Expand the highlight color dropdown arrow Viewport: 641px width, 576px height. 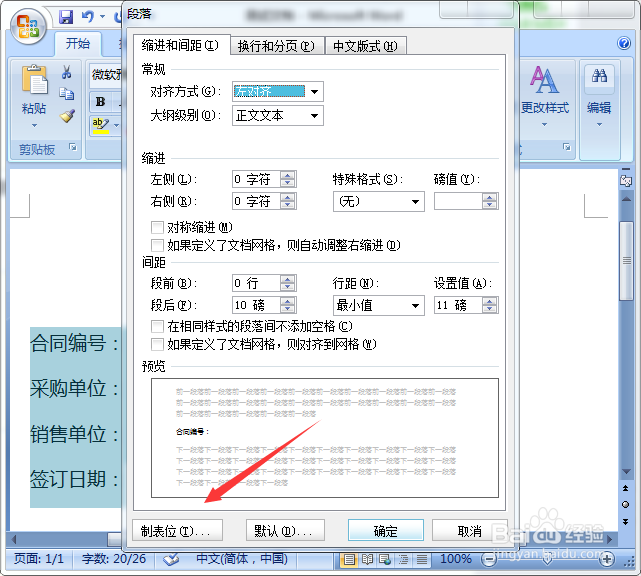click(x=117, y=126)
